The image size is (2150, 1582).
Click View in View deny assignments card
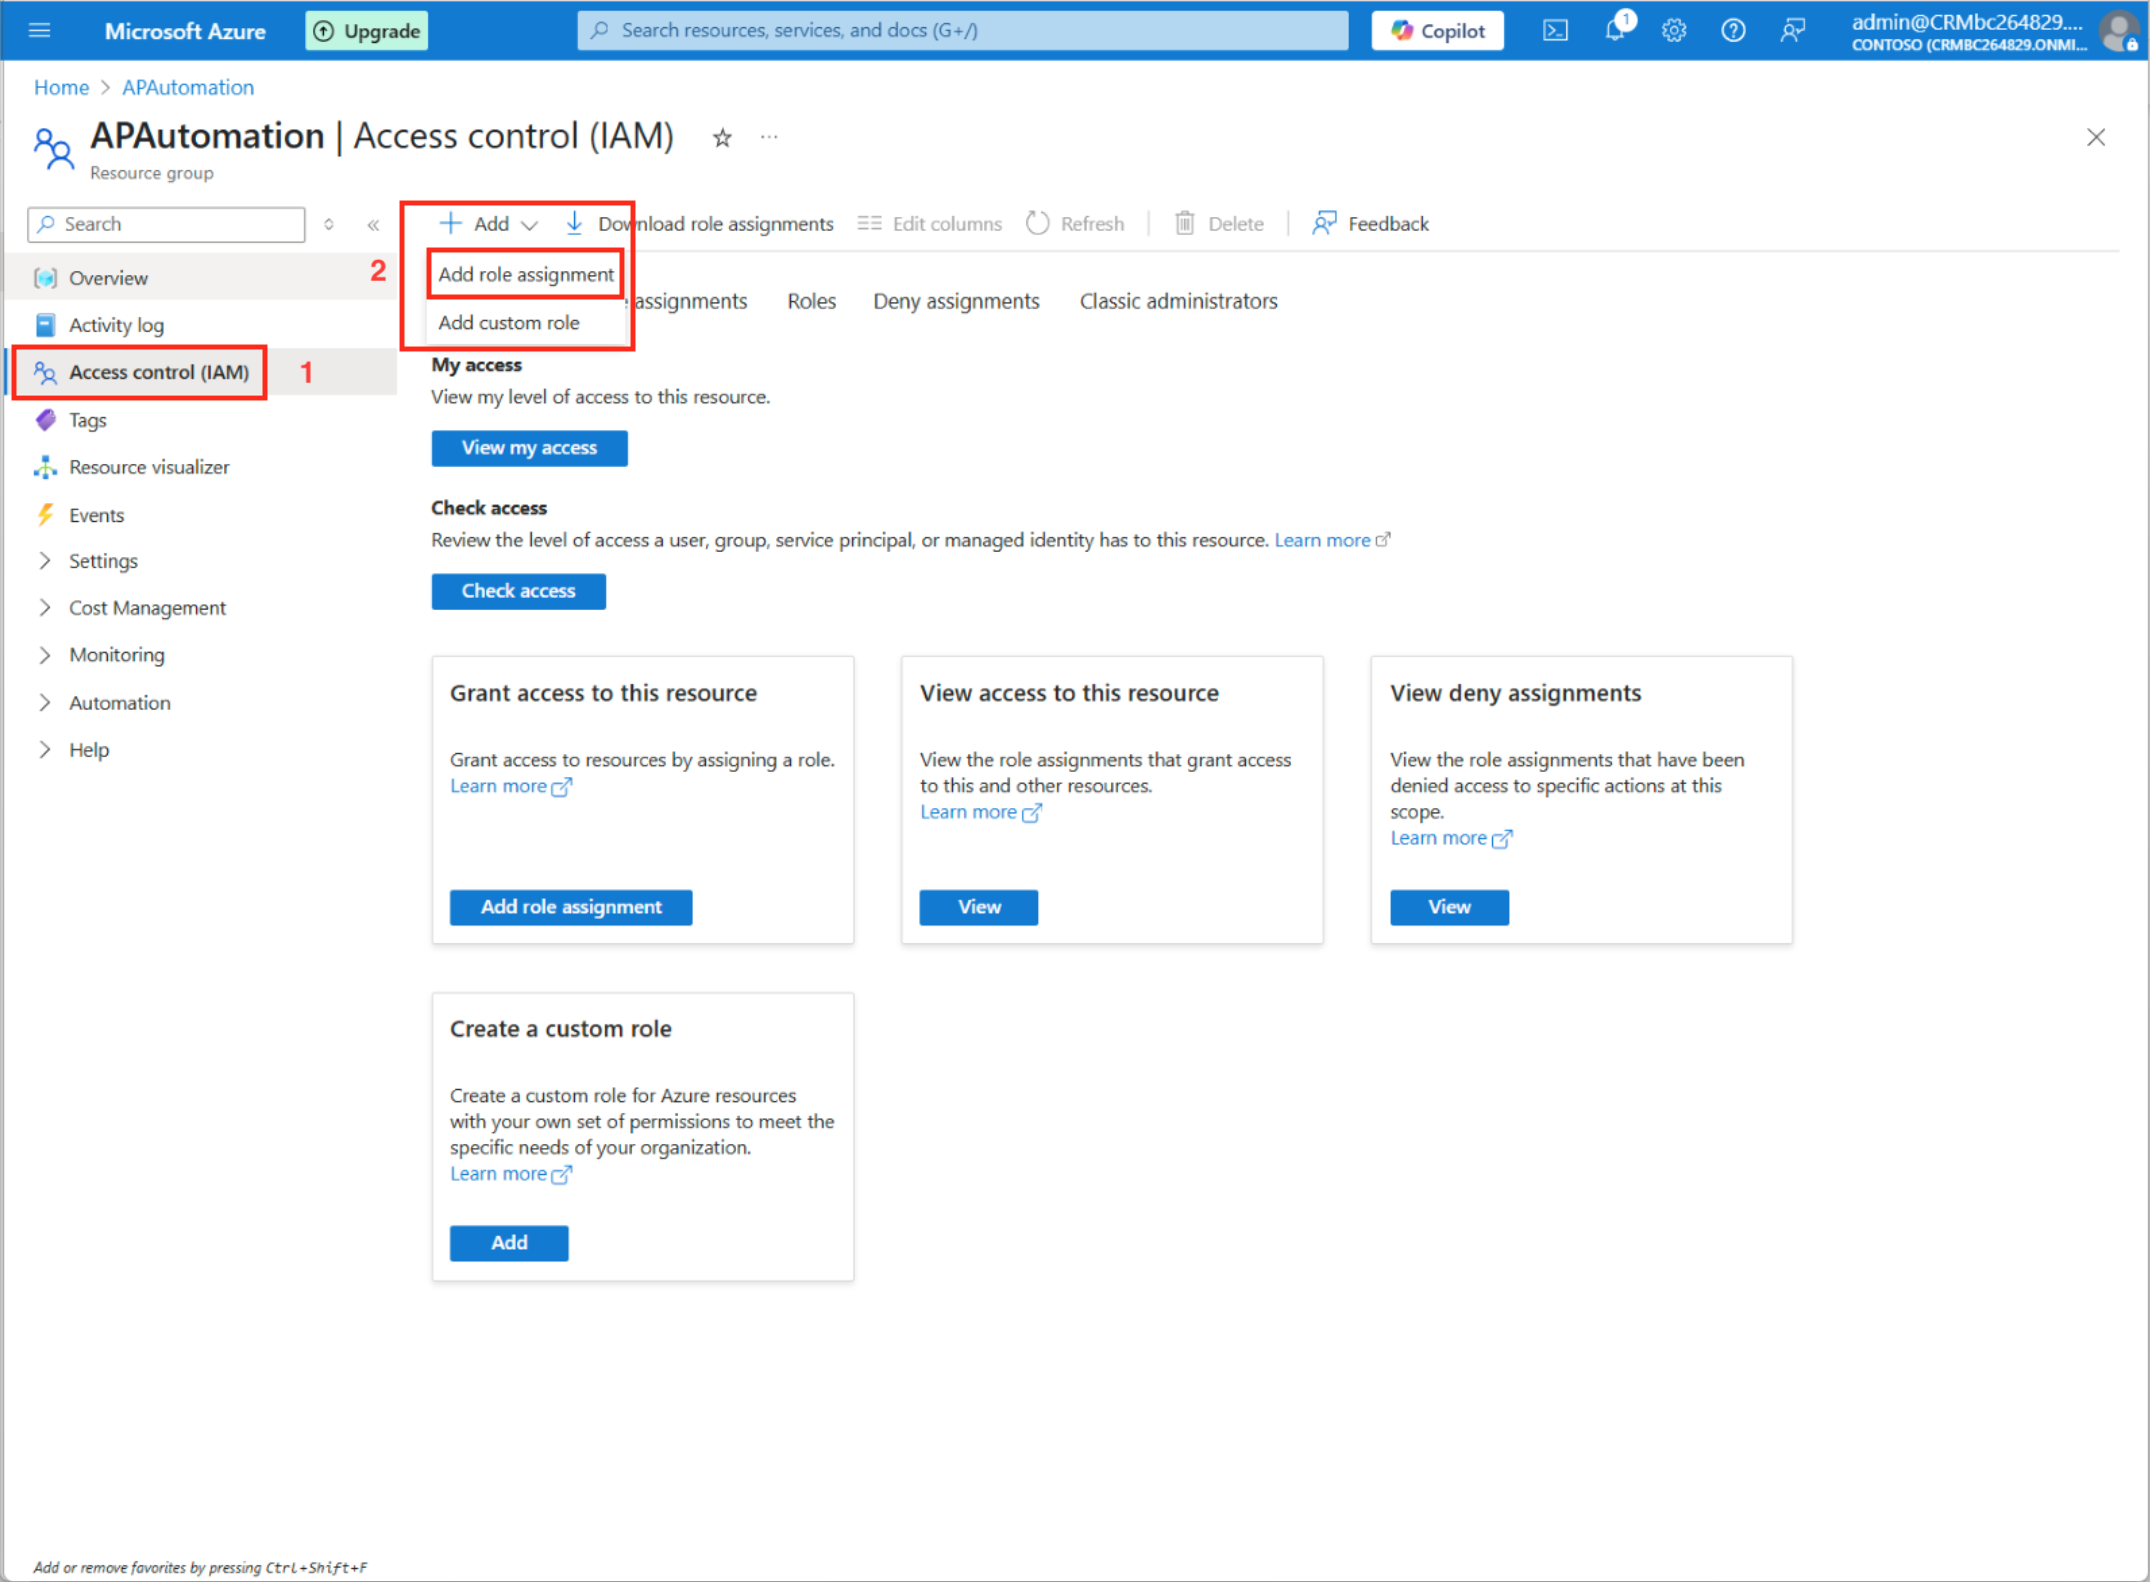[1448, 907]
